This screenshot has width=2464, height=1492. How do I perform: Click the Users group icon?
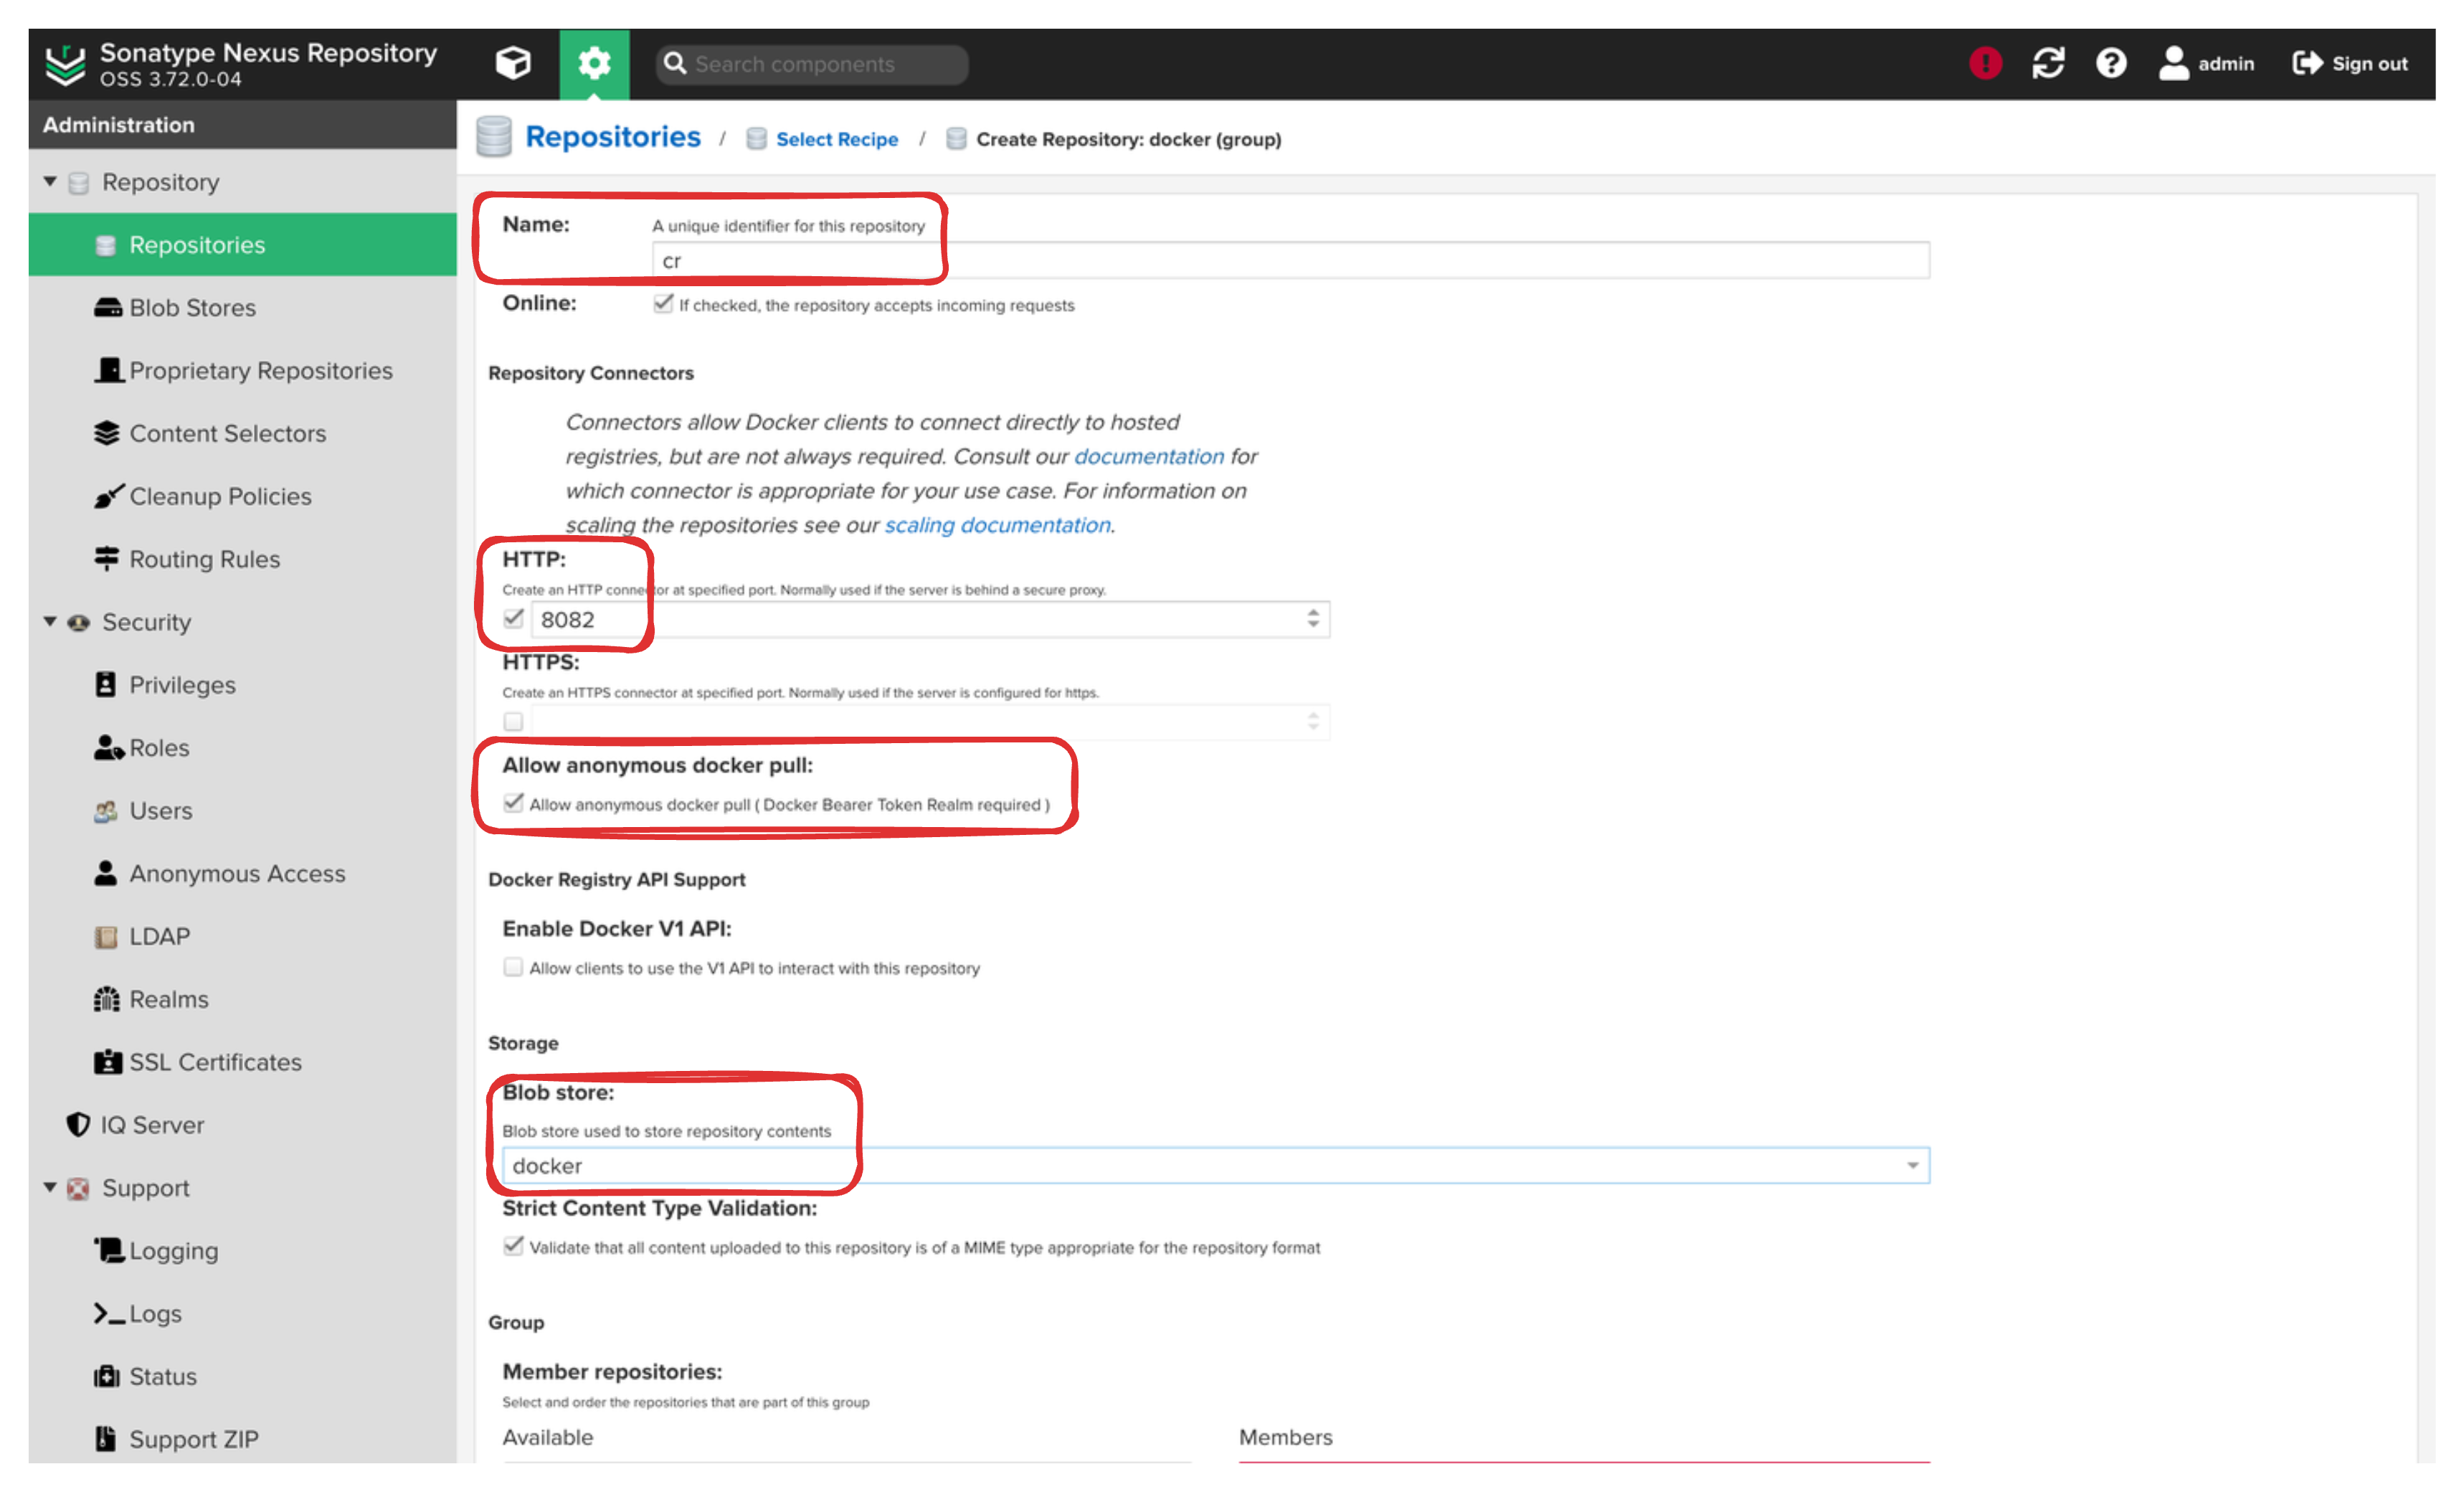coord(106,811)
